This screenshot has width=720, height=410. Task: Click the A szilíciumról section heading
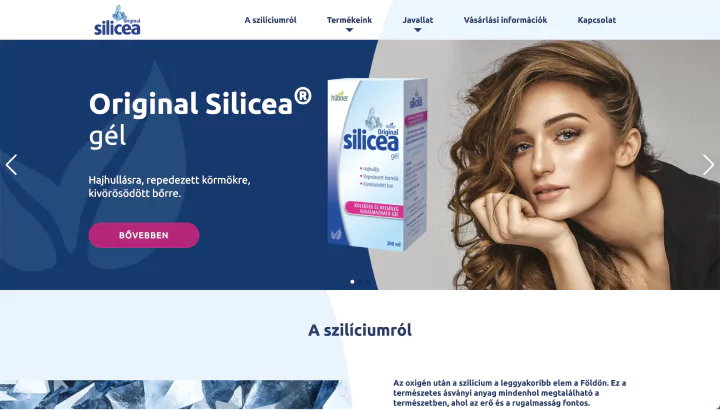(x=360, y=330)
